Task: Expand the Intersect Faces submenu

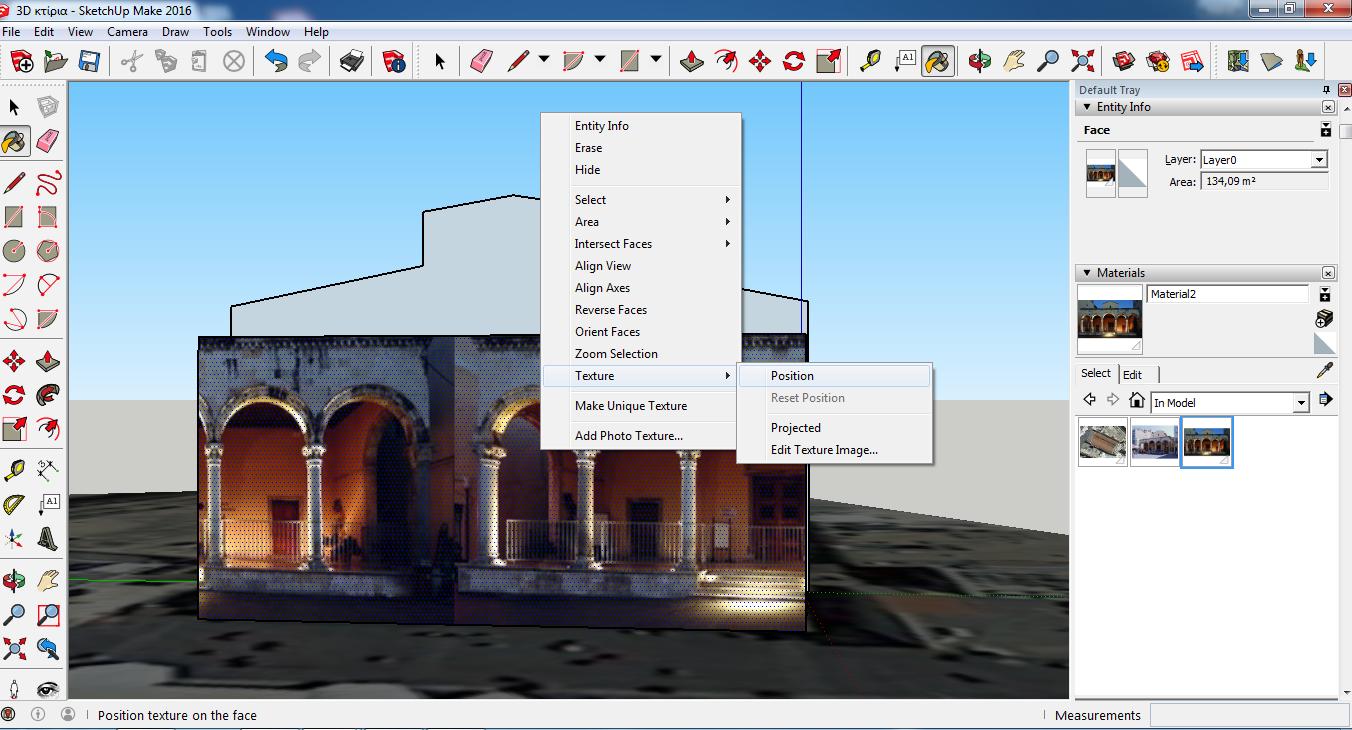Action: click(641, 244)
